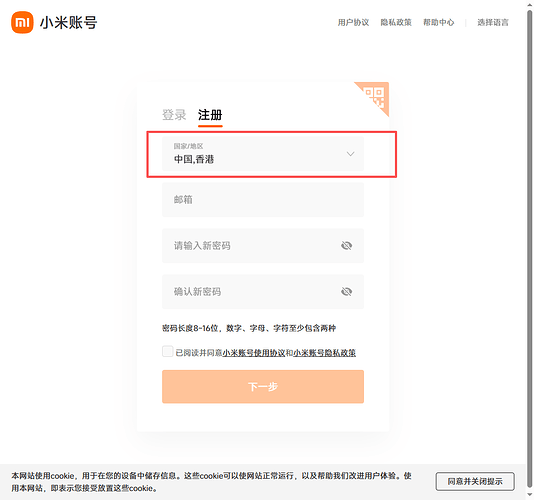Viewport: 534px width, 500px height.
Task: Open 隐私政策 in the top navigation
Action: click(x=396, y=22)
